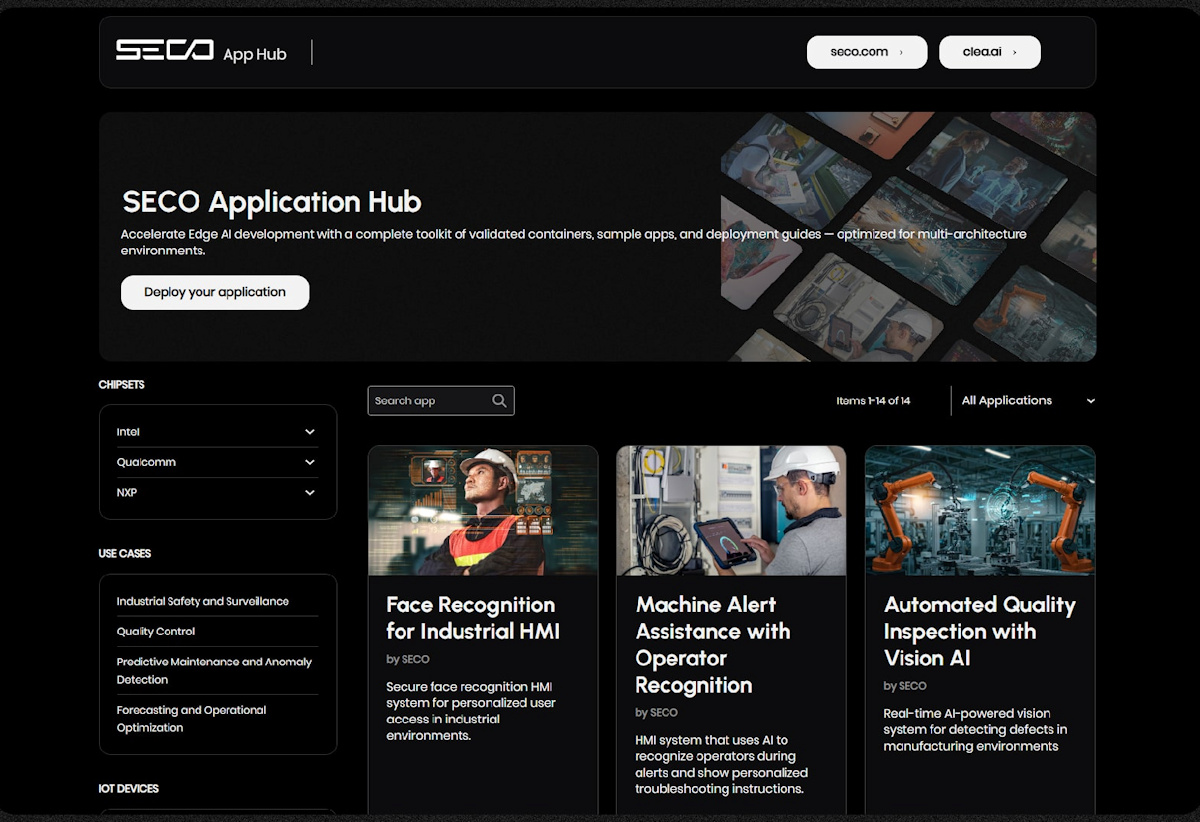Image resolution: width=1200 pixels, height=822 pixels.
Task: Open the clea.ai link button
Action: pos(990,52)
